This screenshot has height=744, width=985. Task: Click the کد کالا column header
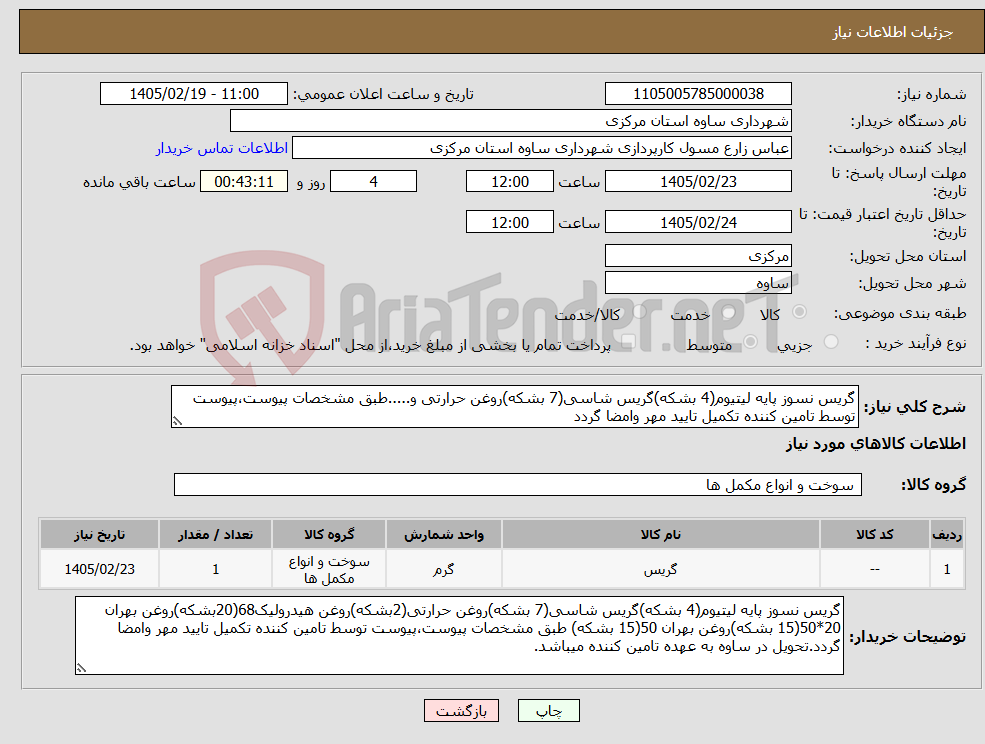coord(874,534)
